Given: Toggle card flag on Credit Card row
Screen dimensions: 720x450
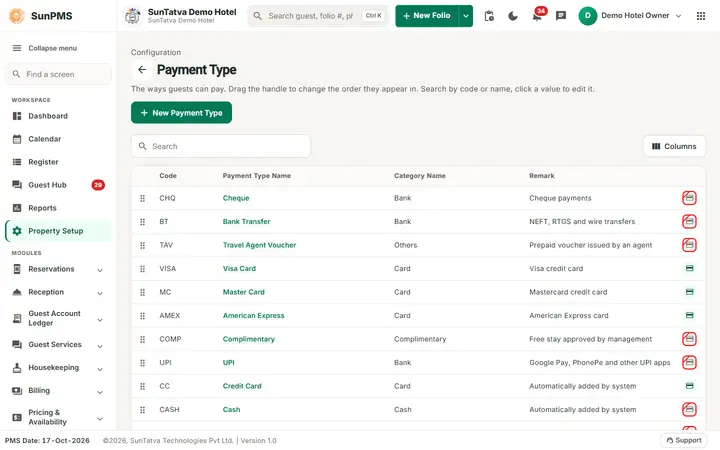Looking at the screenshot, I should pyautogui.click(x=689, y=386).
